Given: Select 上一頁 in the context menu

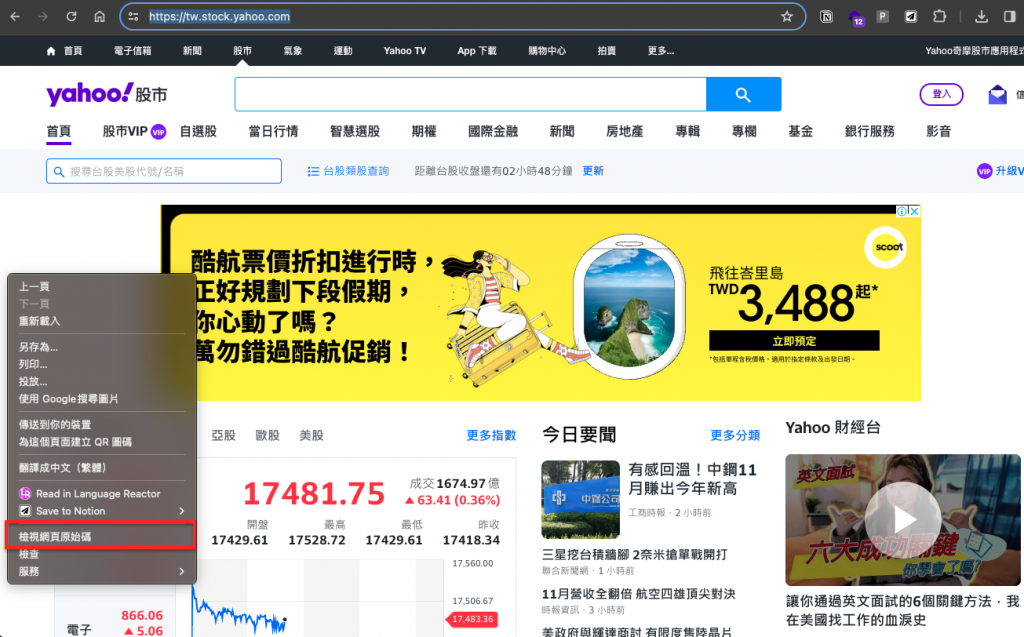Looking at the screenshot, I should (101, 286).
